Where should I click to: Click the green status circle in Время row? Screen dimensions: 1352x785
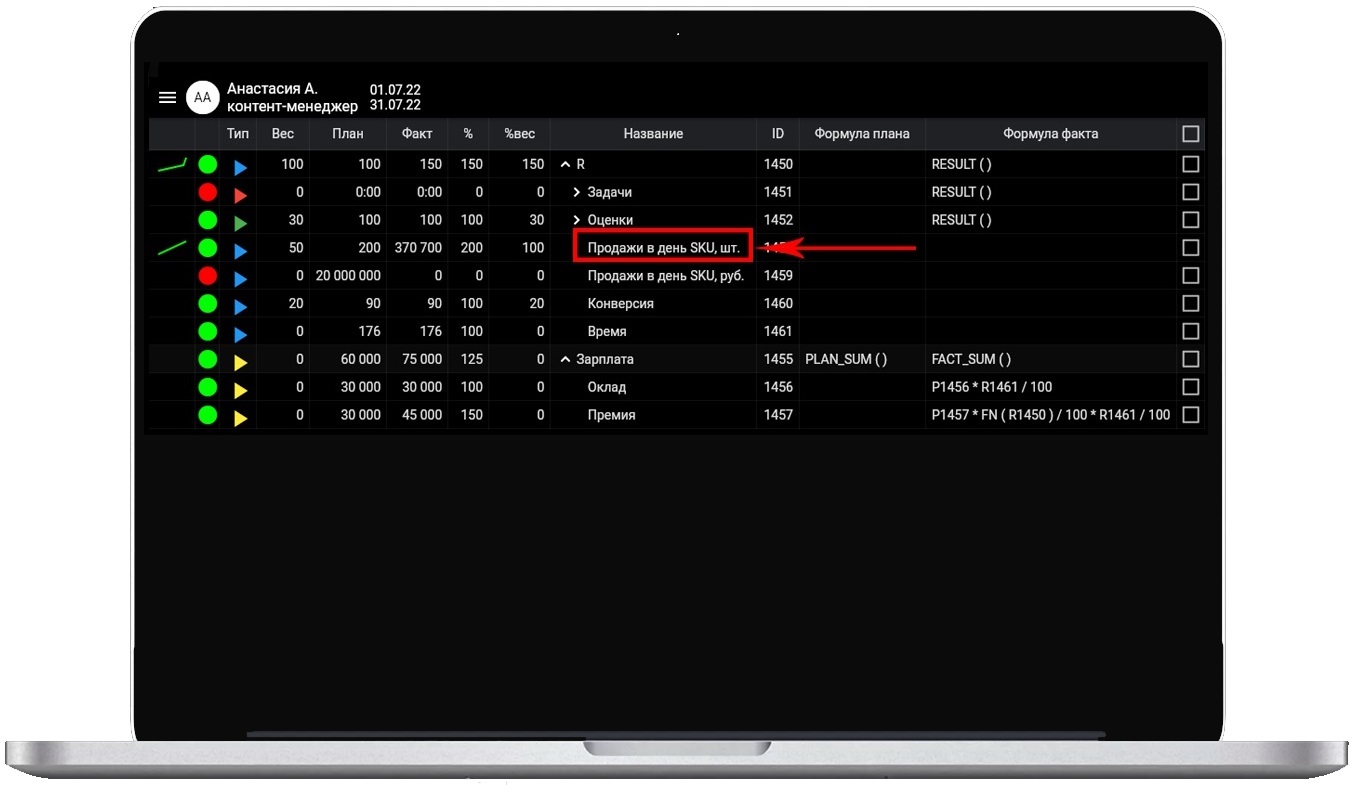coord(208,331)
